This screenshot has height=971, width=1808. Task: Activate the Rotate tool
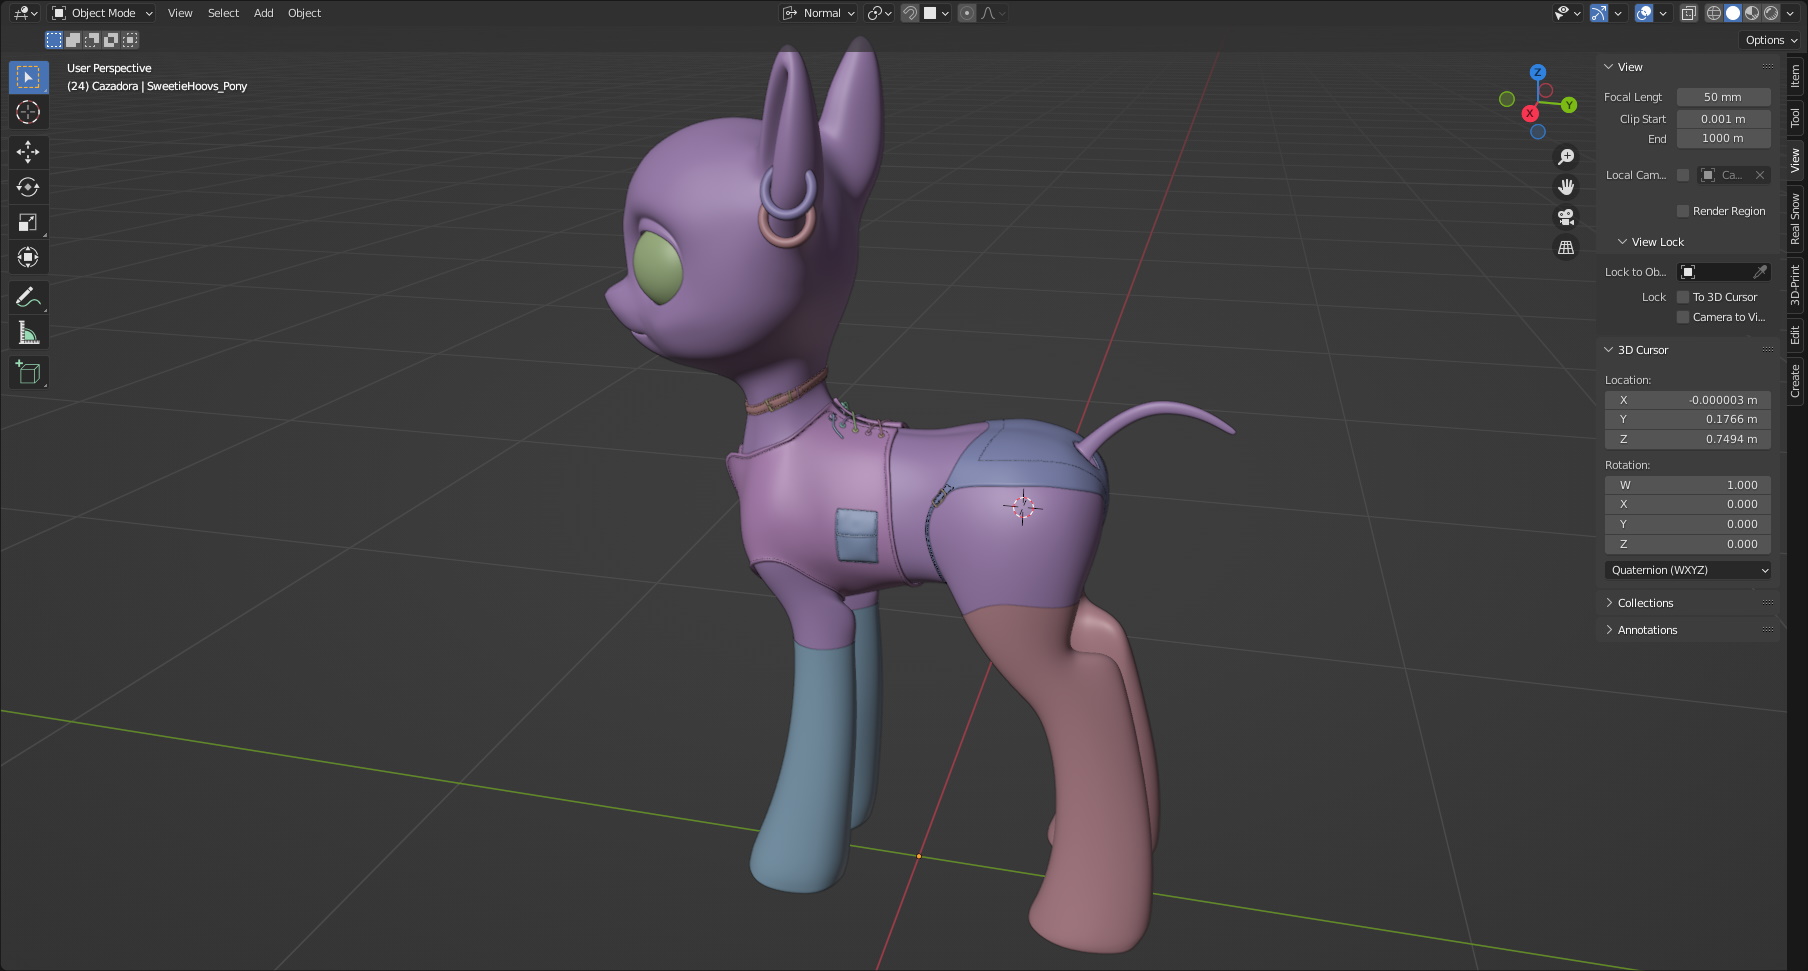click(x=28, y=187)
